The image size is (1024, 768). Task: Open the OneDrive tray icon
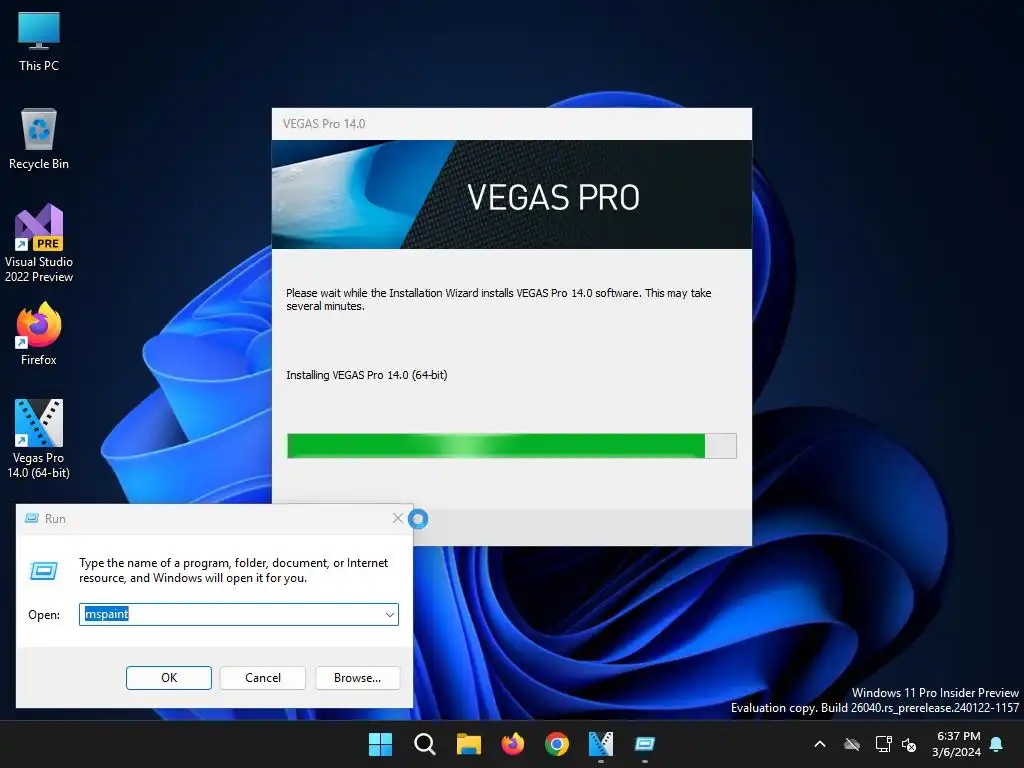pyautogui.click(x=852, y=744)
